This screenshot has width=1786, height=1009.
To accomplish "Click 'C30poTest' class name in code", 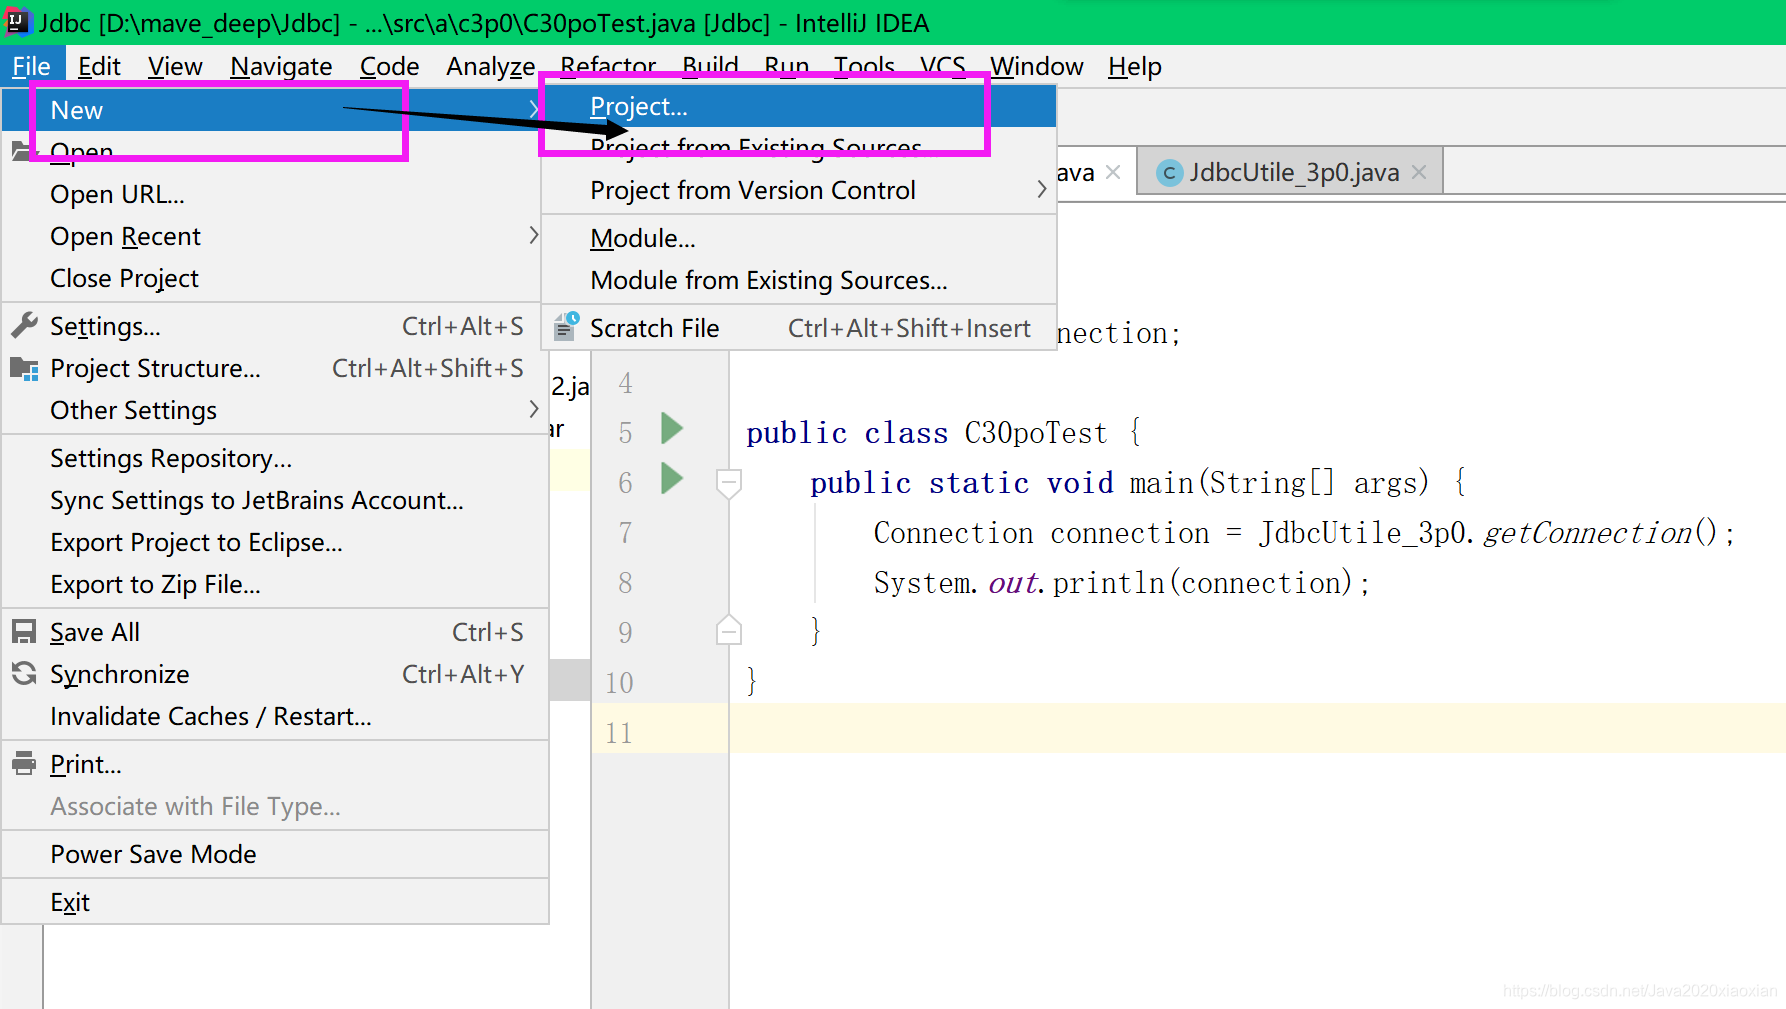I will (1036, 433).
